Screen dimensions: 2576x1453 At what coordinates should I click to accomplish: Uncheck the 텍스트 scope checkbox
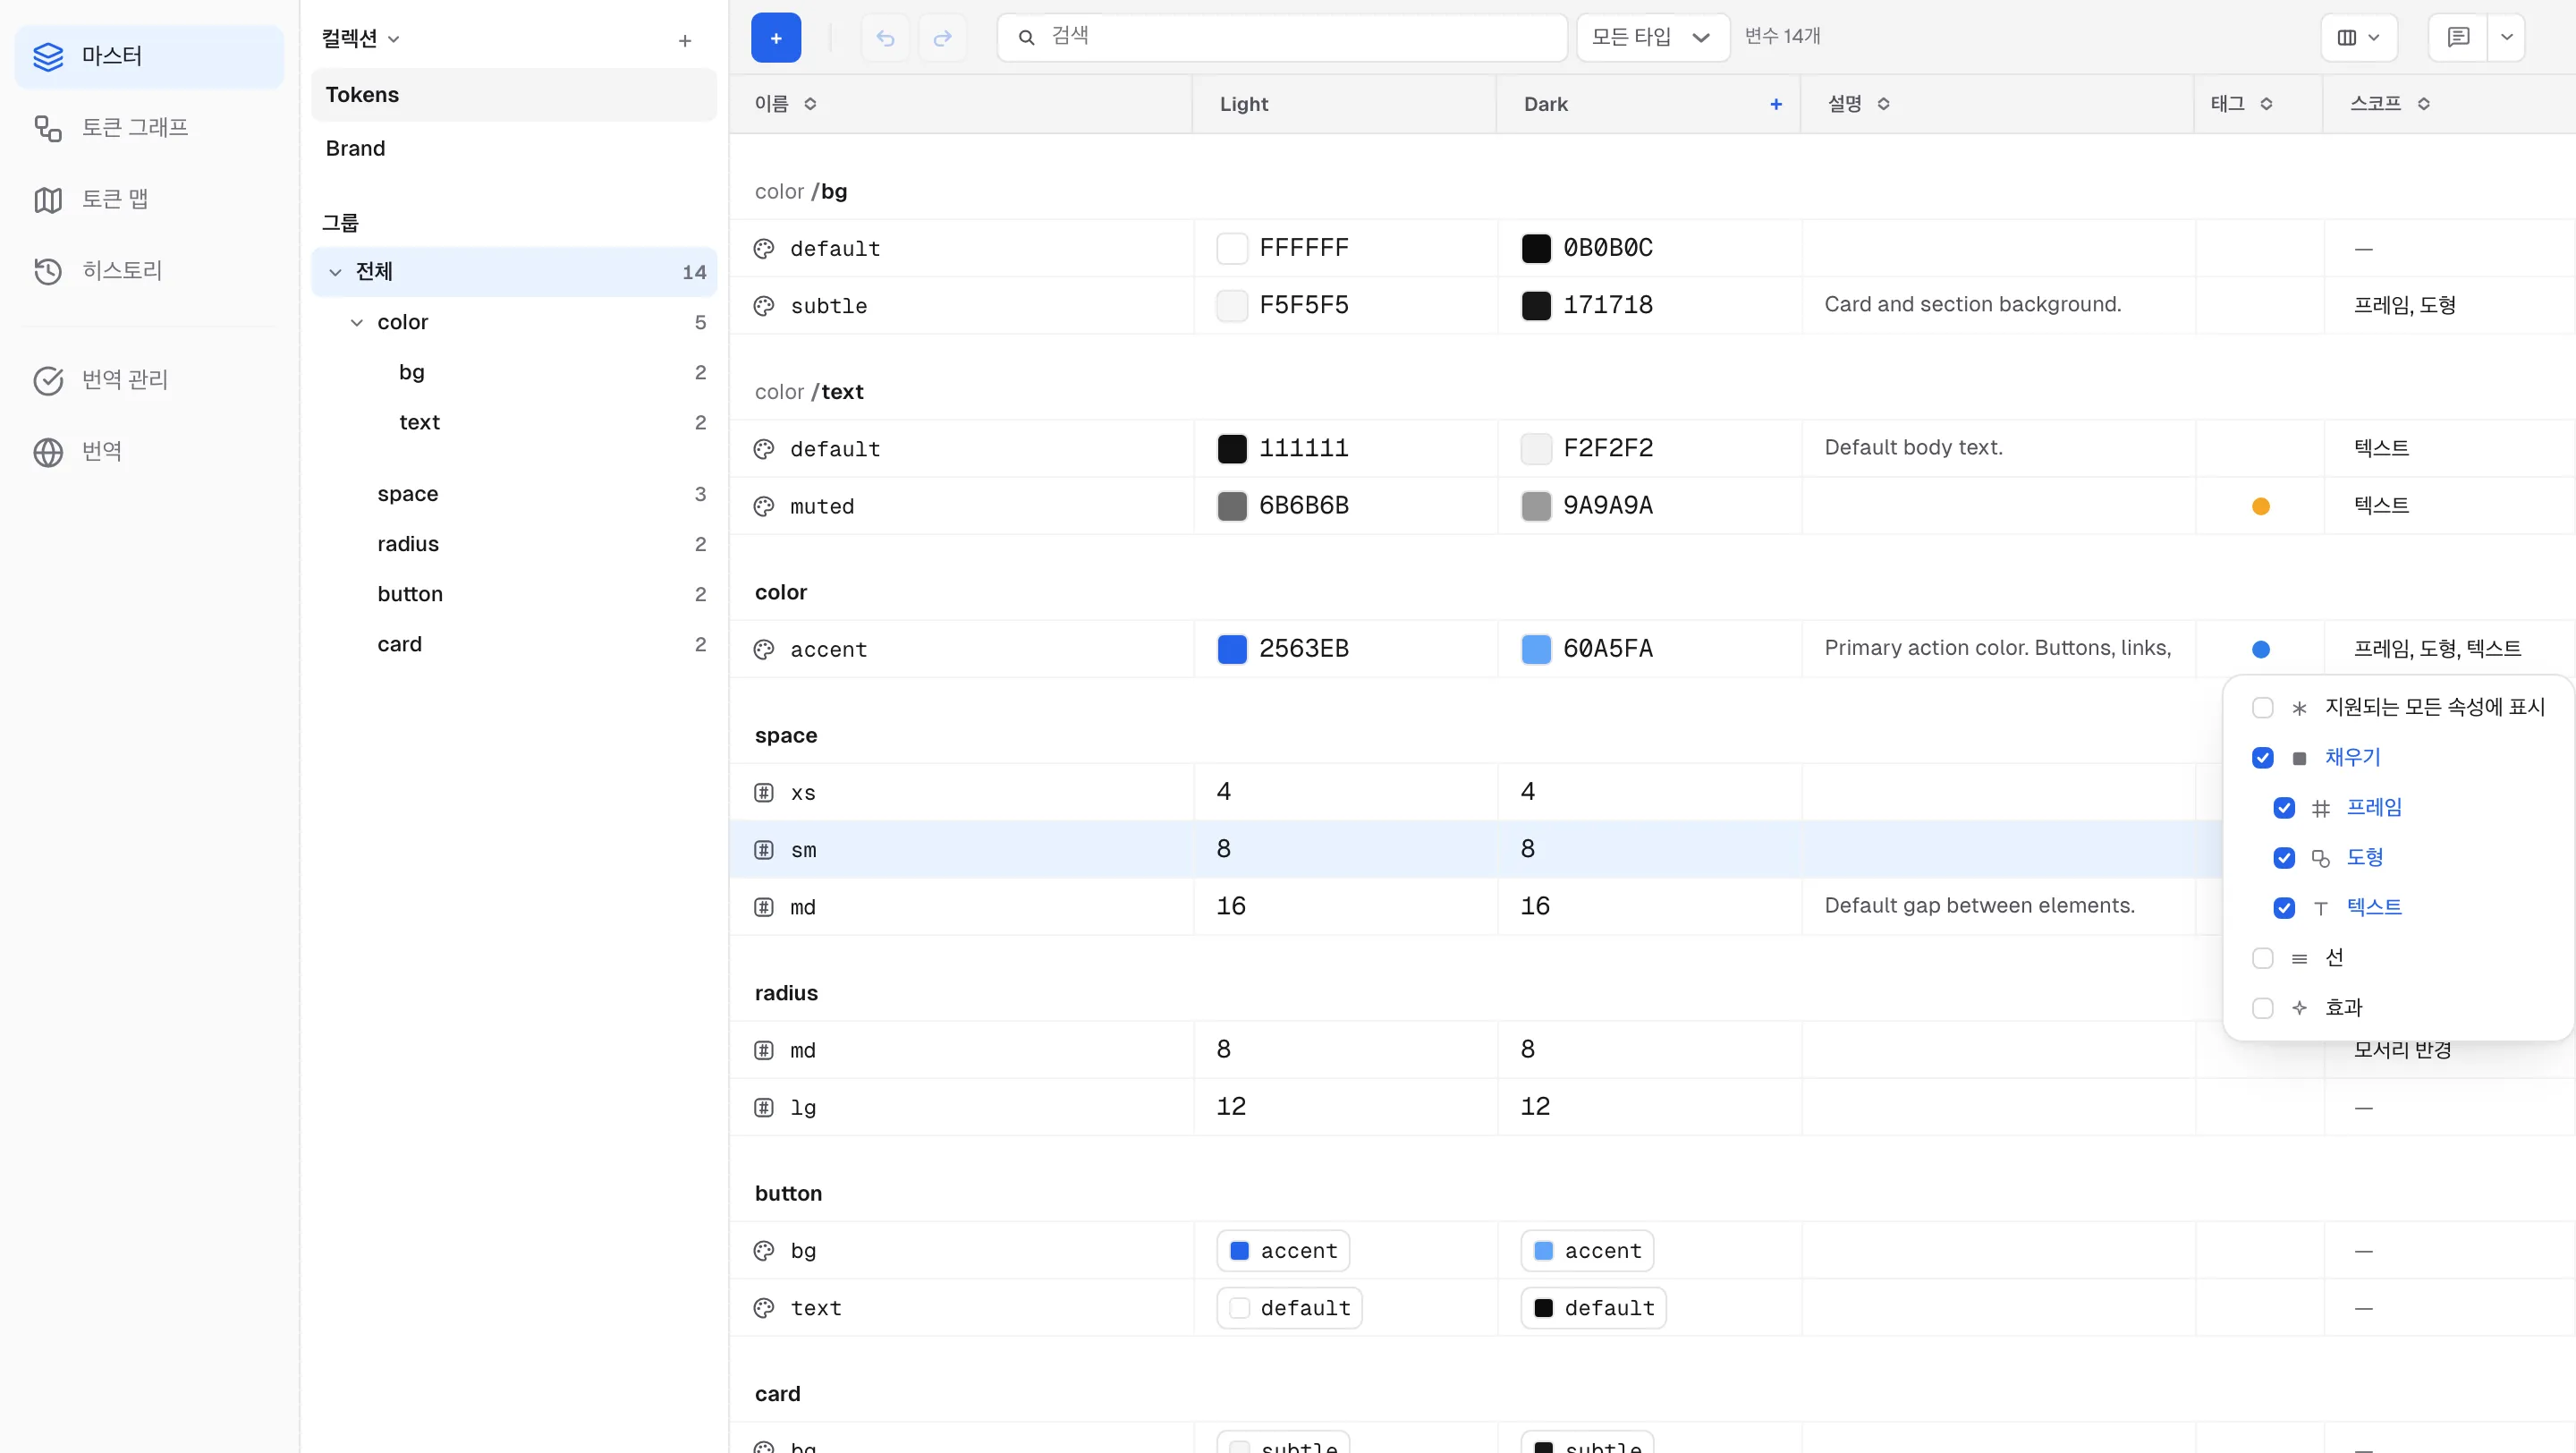(2284, 908)
